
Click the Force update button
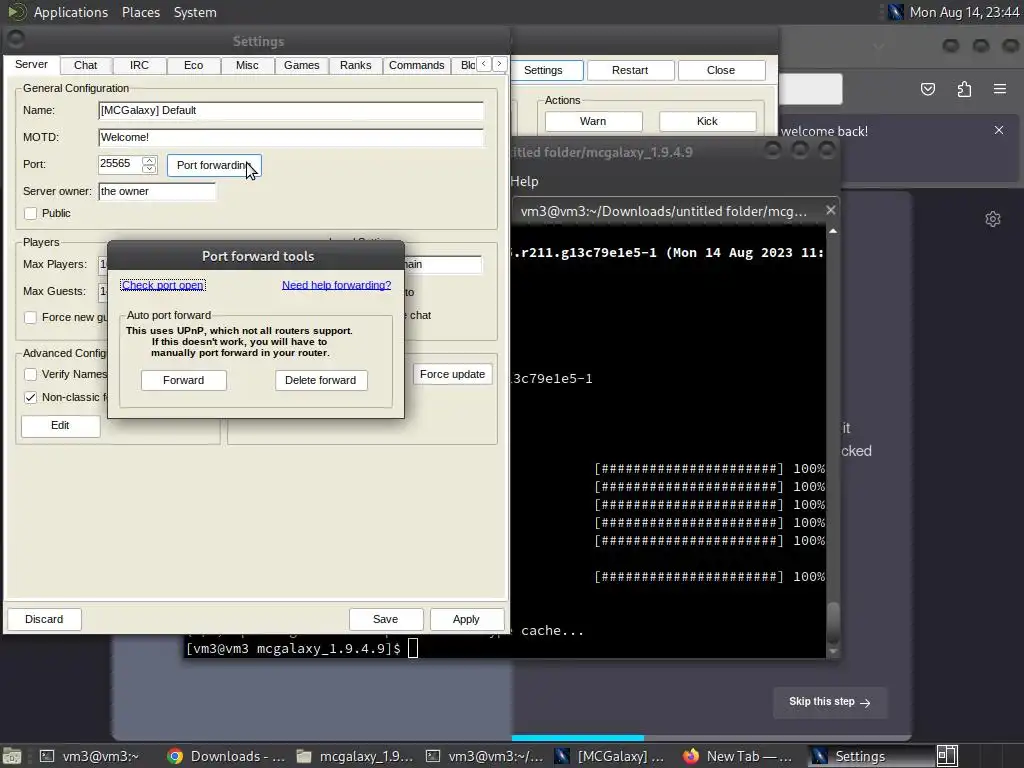pyautogui.click(x=452, y=374)
